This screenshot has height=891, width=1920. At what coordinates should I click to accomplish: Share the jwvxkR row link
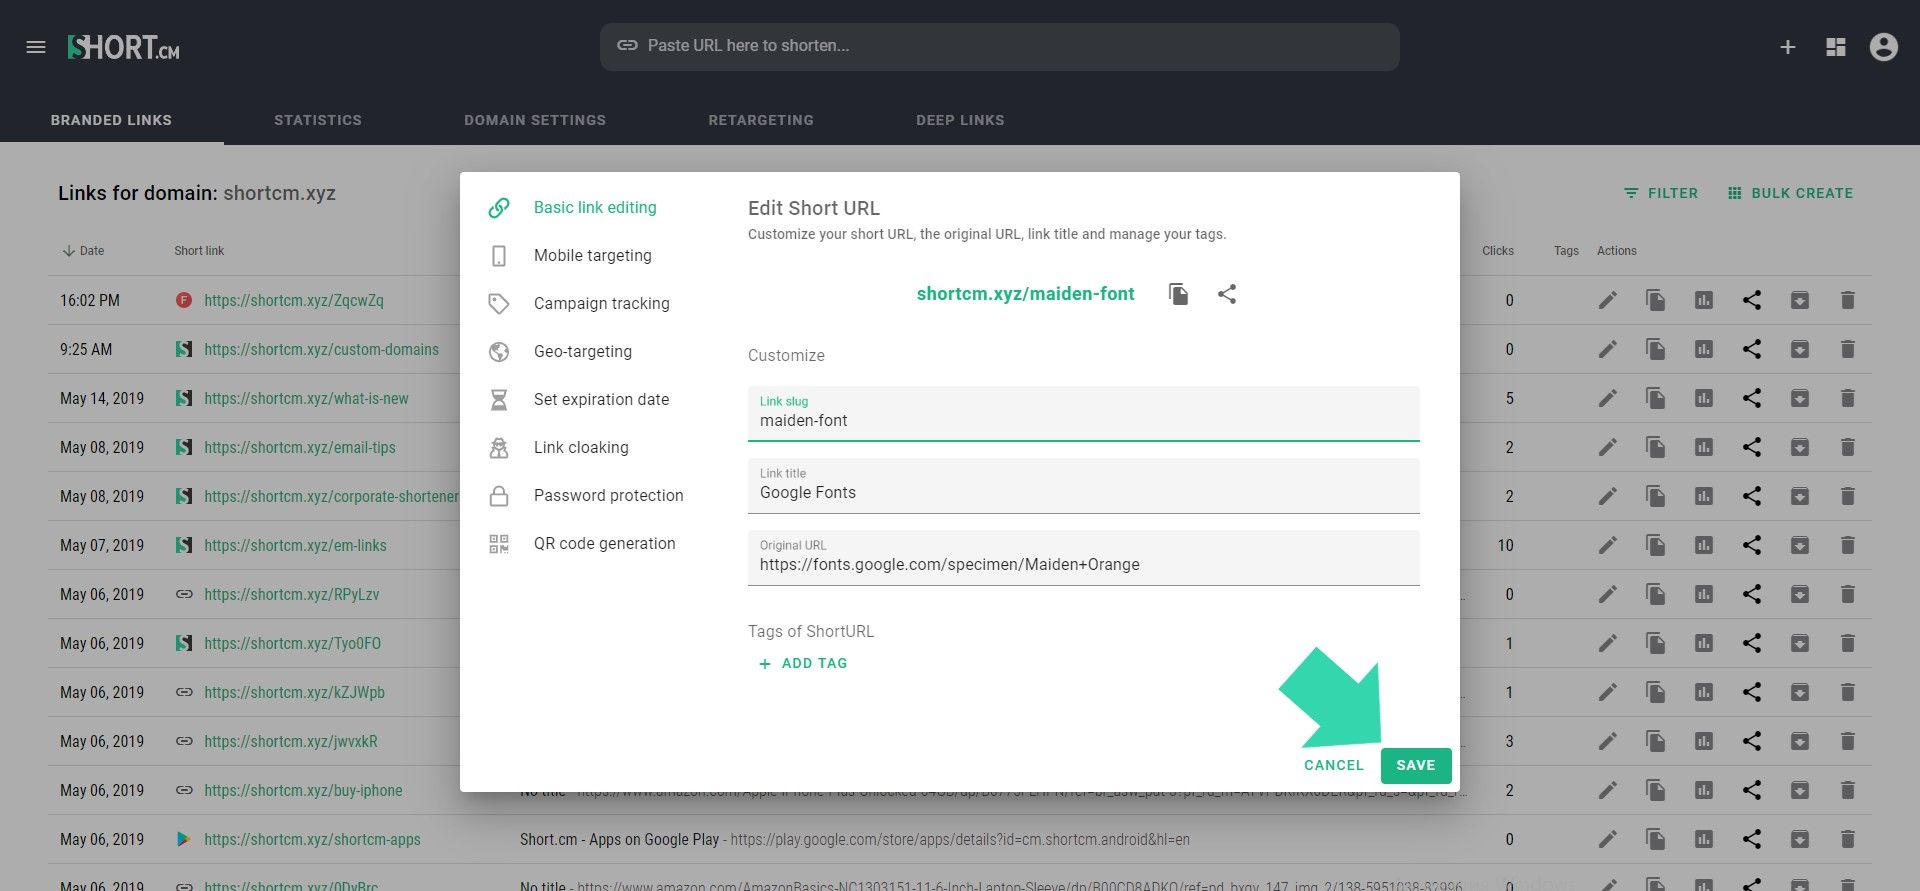pyautogui.click(x=1752, y=741)
